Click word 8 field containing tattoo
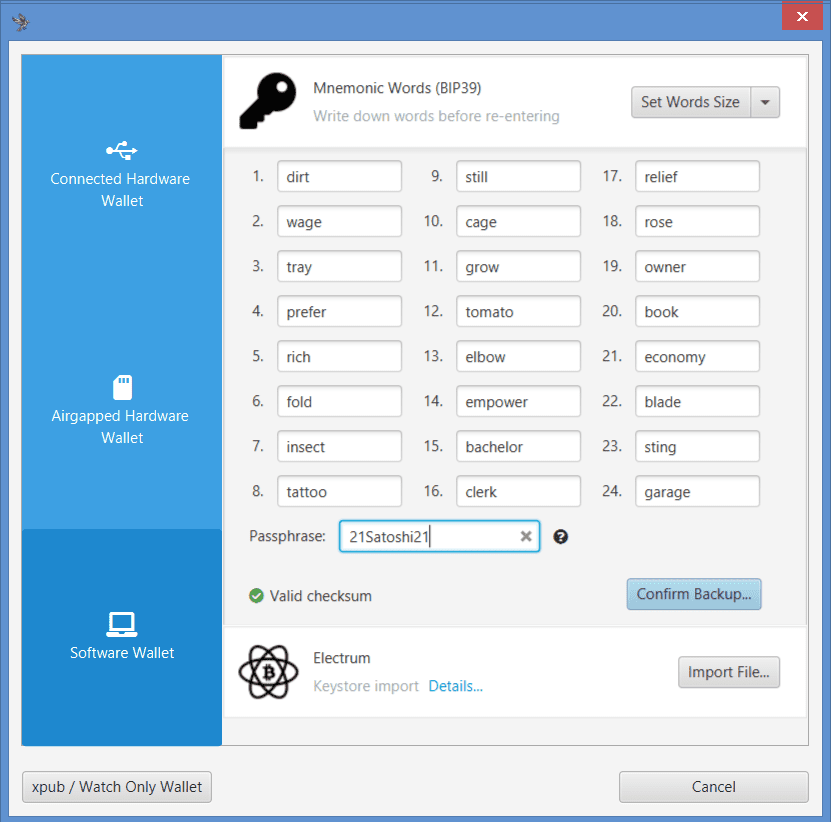 point(339,492)
